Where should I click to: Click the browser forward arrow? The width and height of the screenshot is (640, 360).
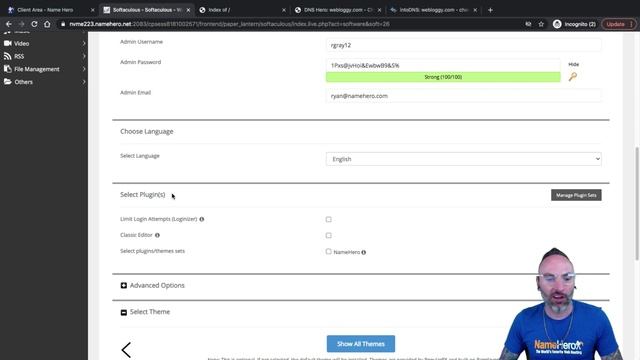[21, 24]
